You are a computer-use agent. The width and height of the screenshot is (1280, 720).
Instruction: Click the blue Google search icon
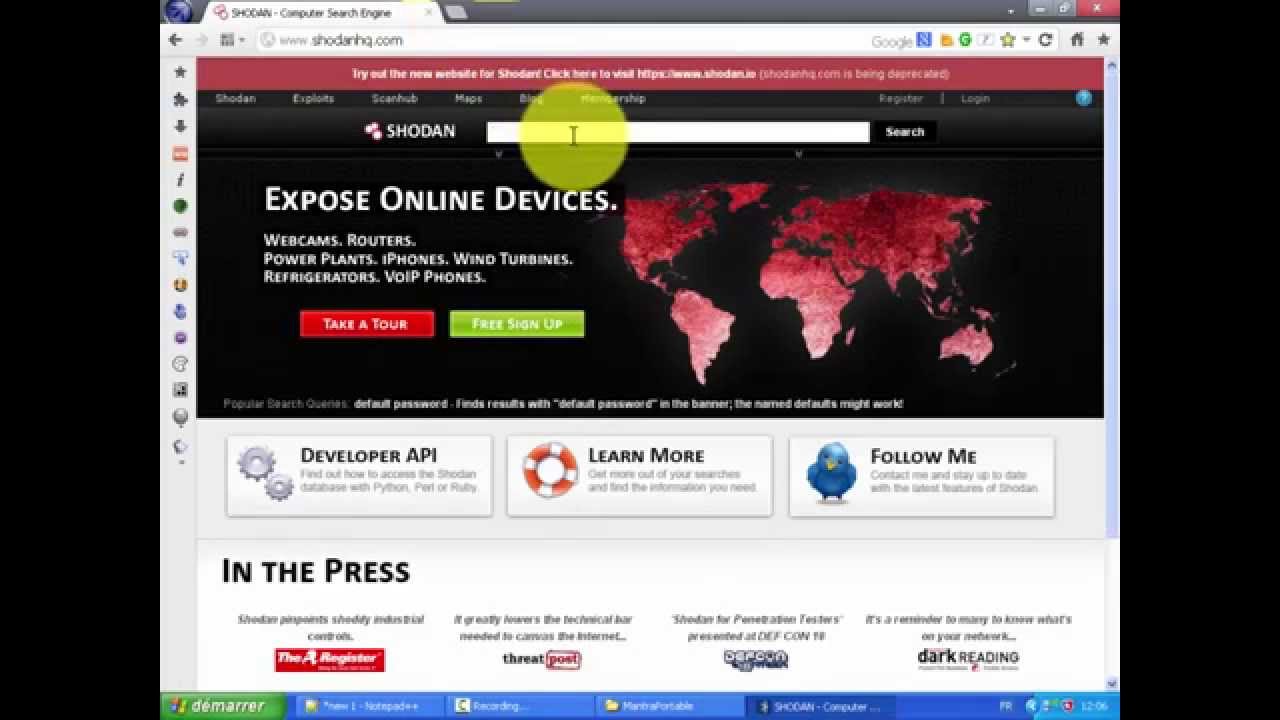pos(924,40)
